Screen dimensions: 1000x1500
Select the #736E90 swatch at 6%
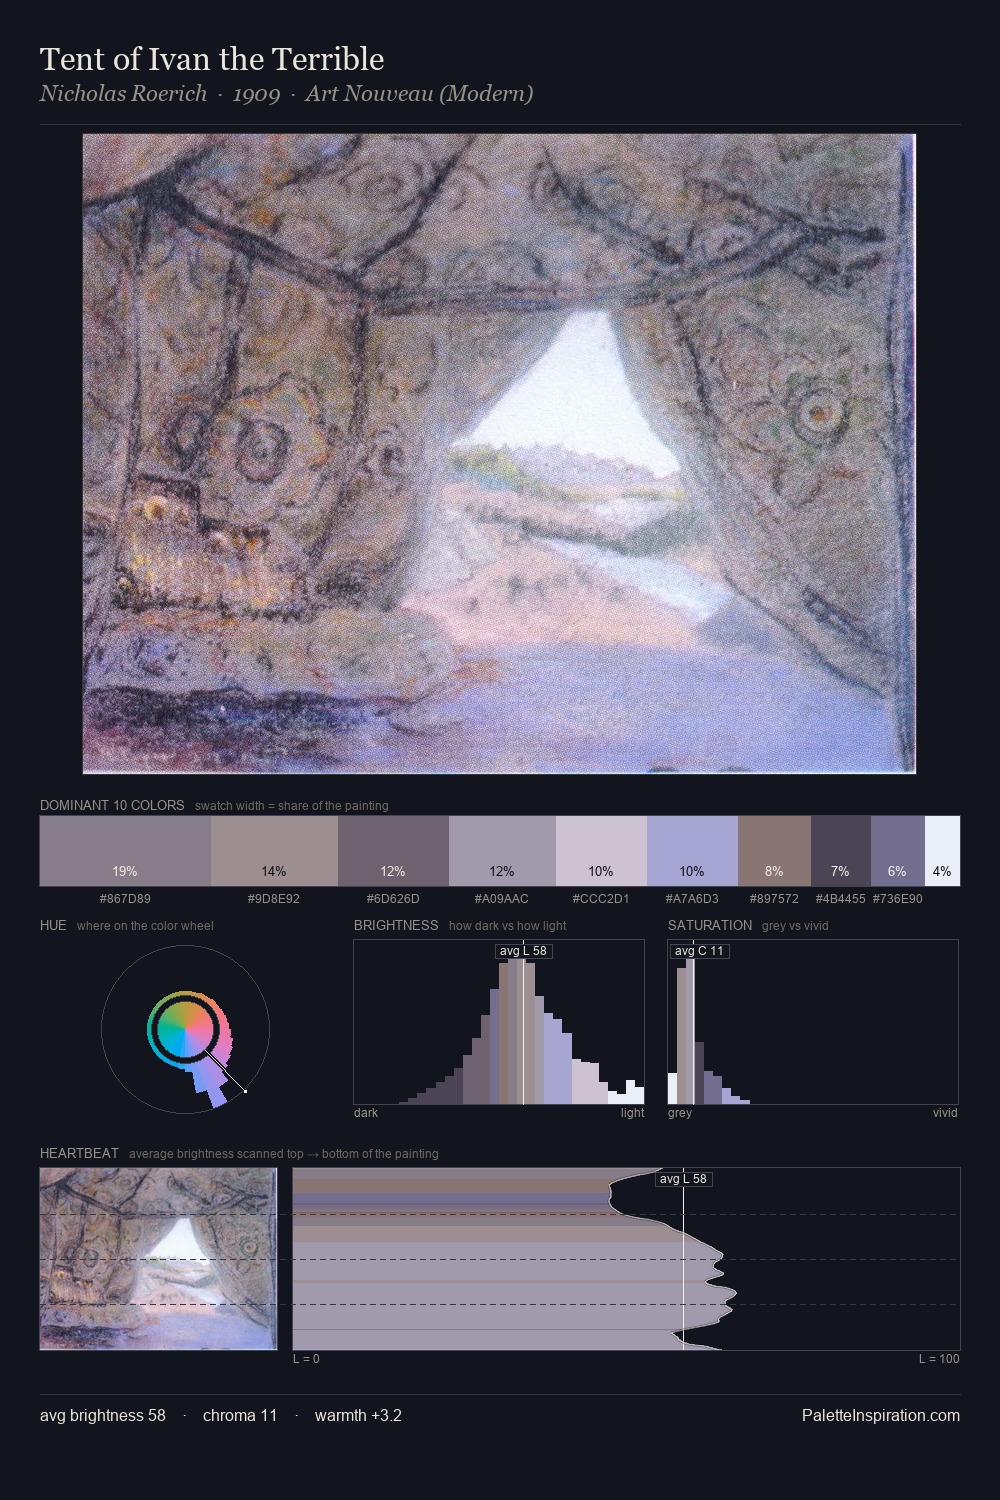(898, 851)
